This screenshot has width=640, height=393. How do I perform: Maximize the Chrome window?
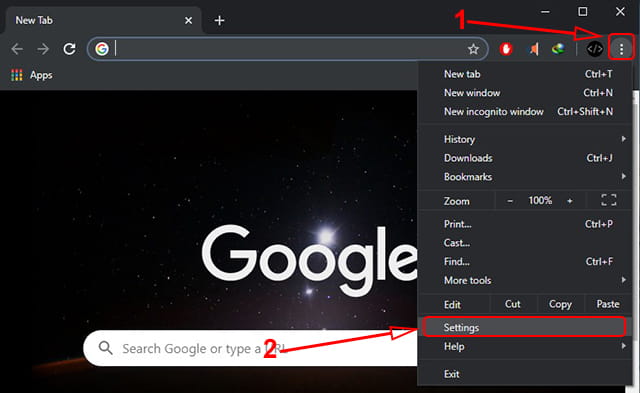[583, 12]
